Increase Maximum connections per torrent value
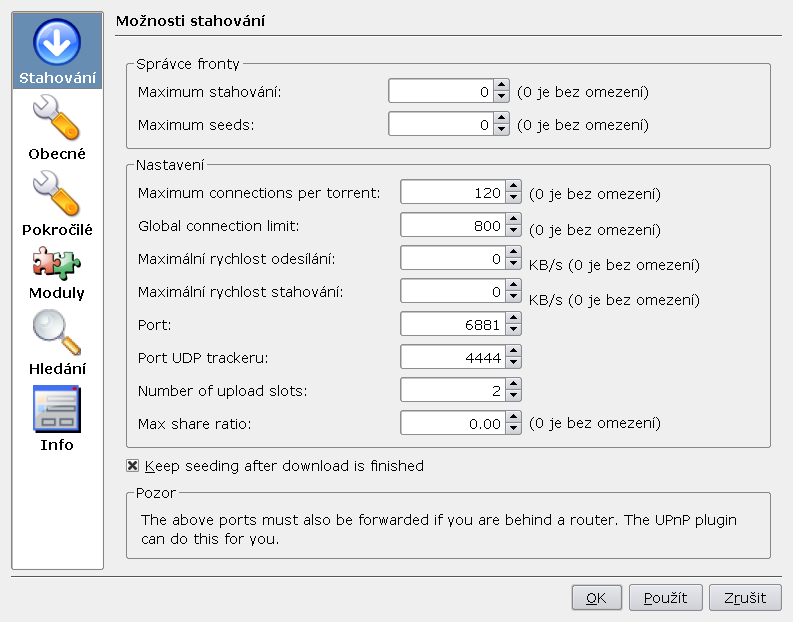The image size is (793, 622). click(514, 187)
